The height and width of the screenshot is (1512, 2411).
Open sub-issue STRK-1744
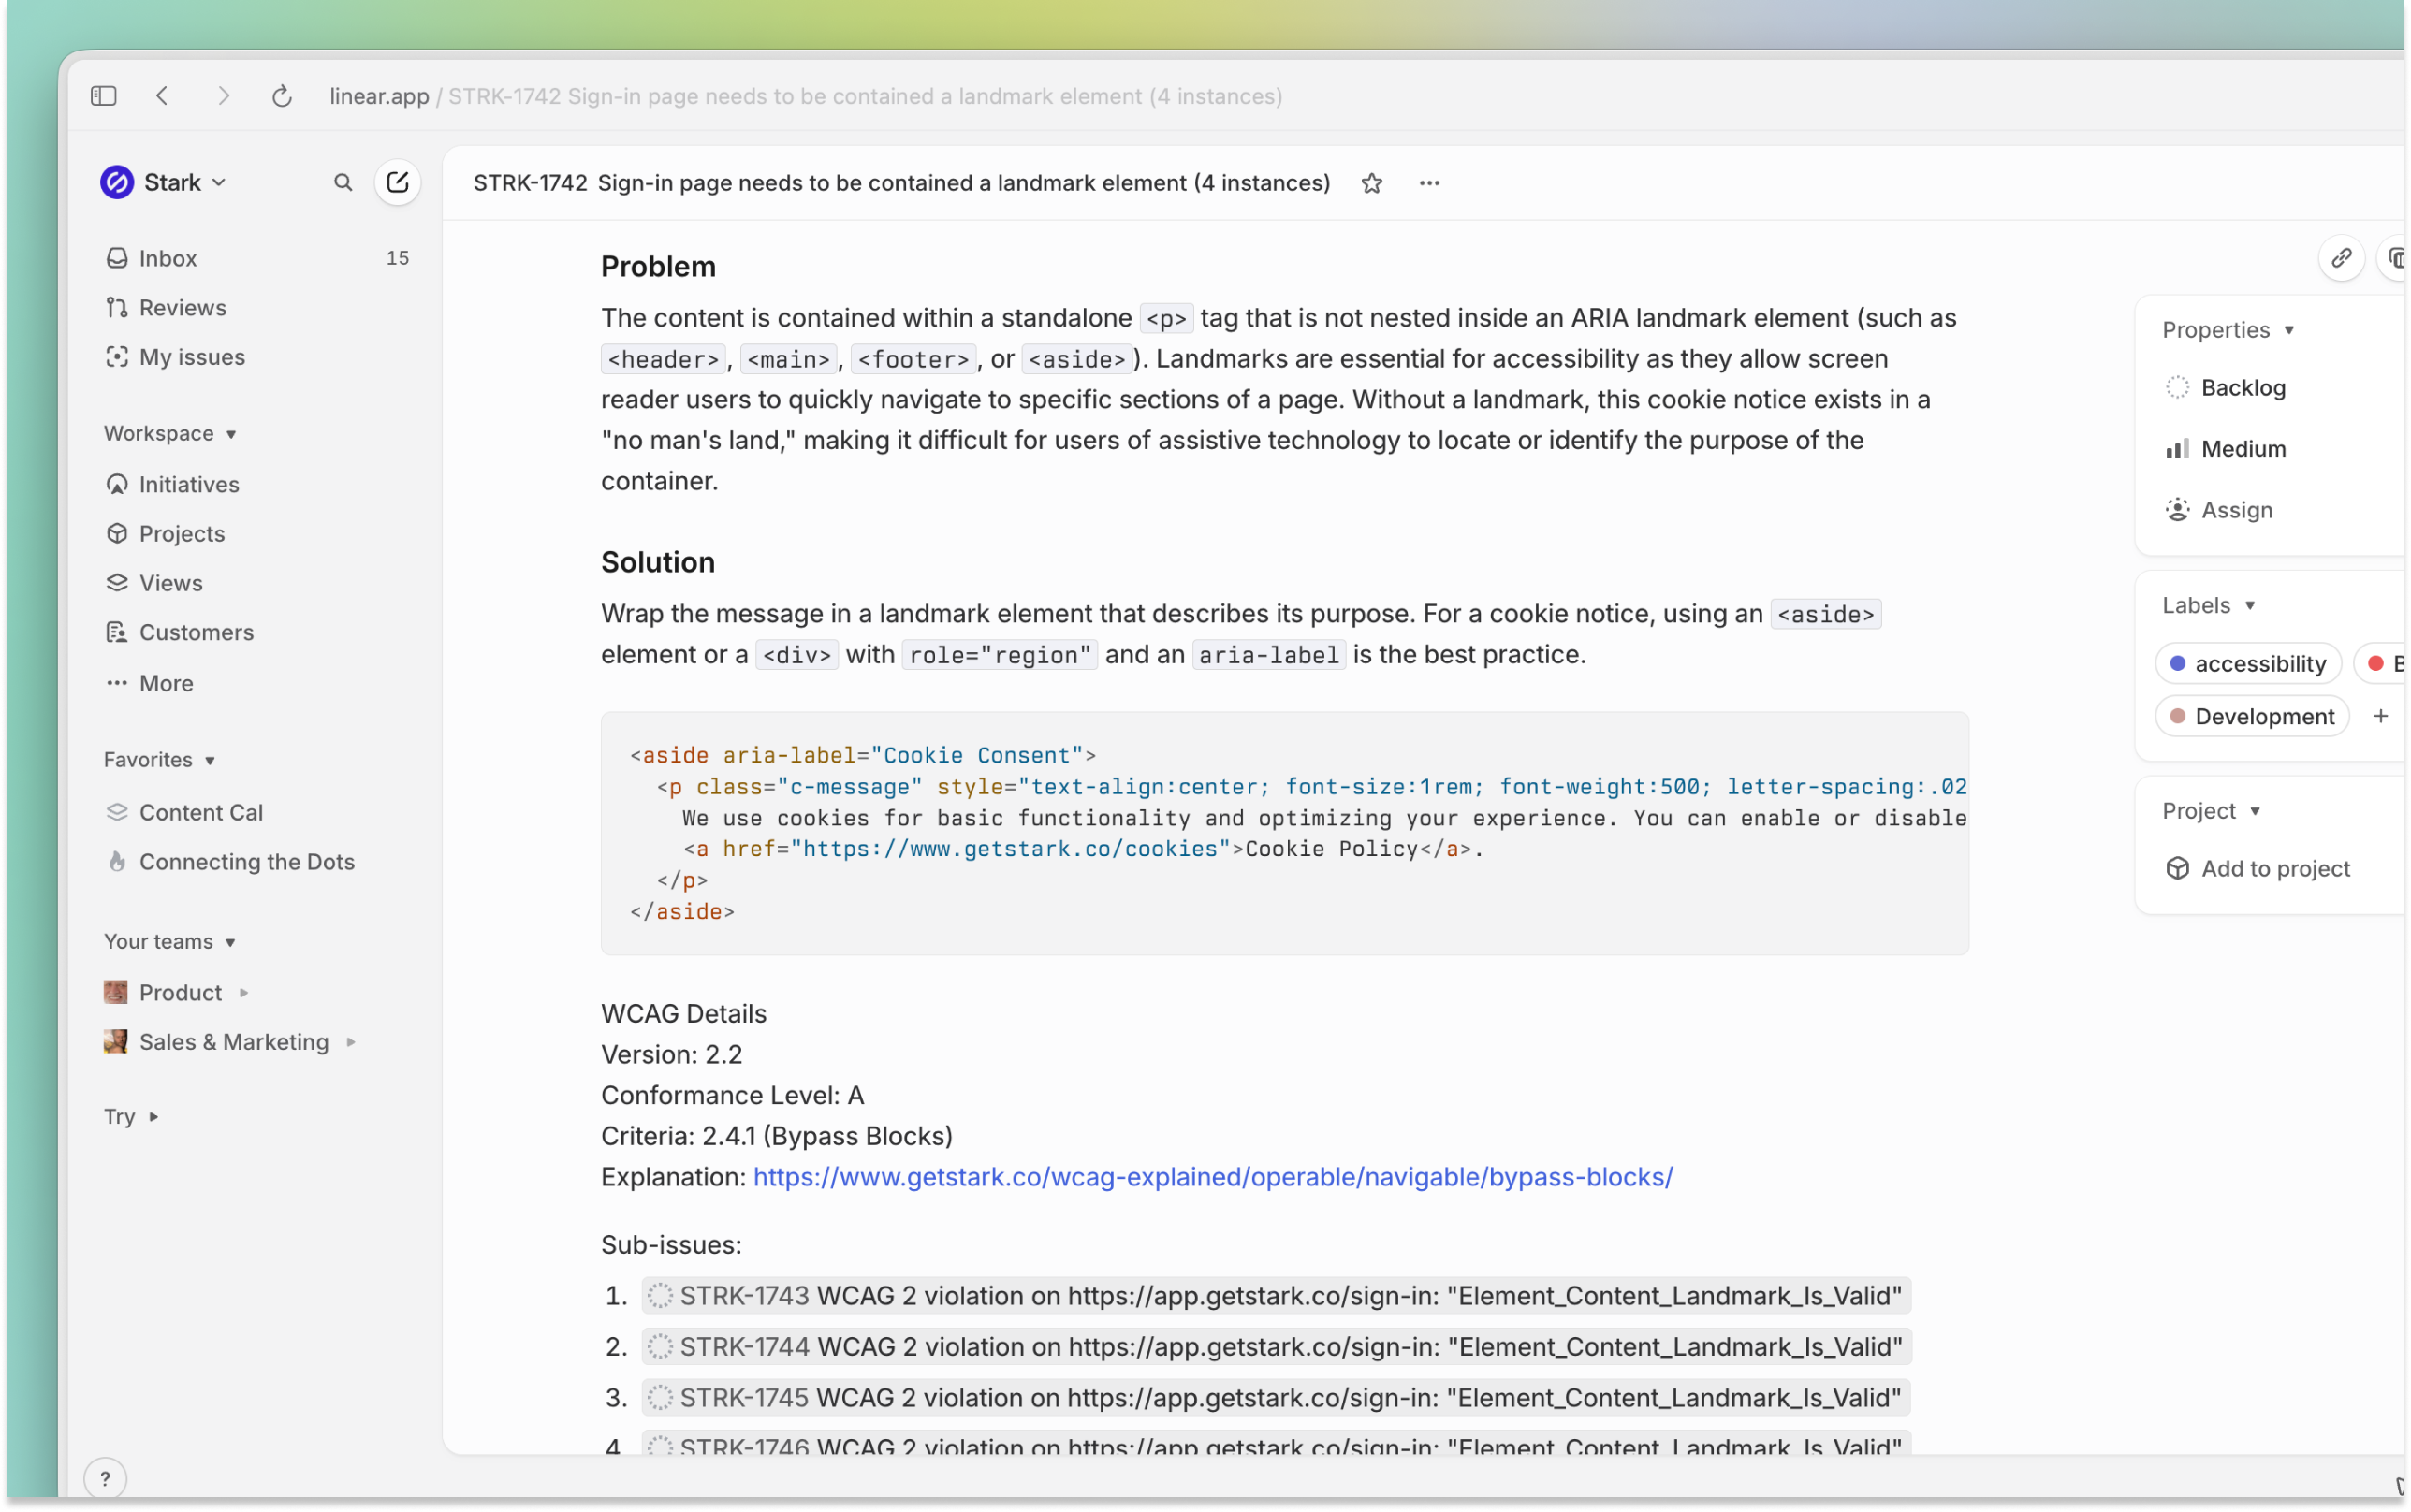(1276, 1348)
